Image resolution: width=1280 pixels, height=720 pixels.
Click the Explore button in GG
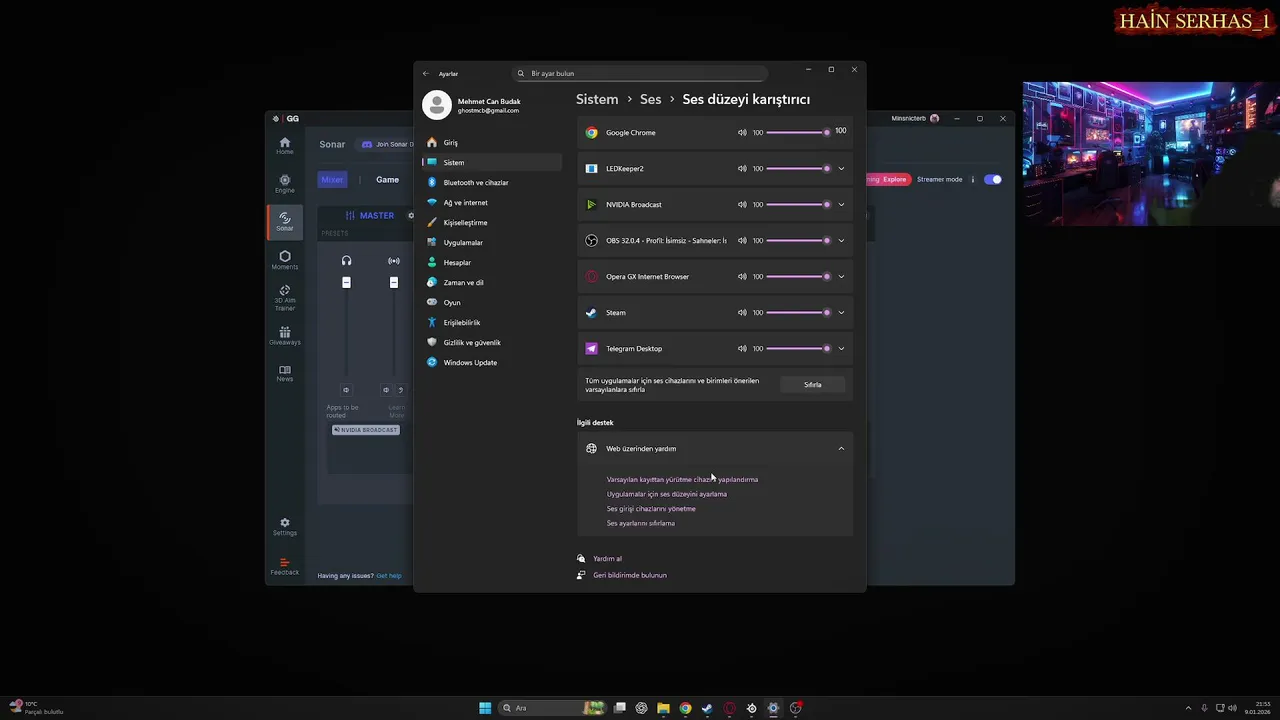click(894, 179)
